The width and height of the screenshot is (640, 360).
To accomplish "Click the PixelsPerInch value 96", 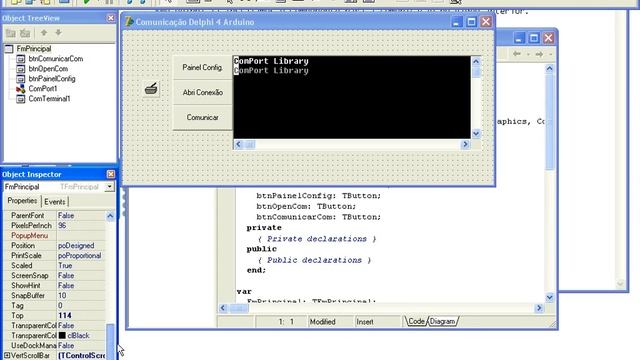I will point(62,226).
